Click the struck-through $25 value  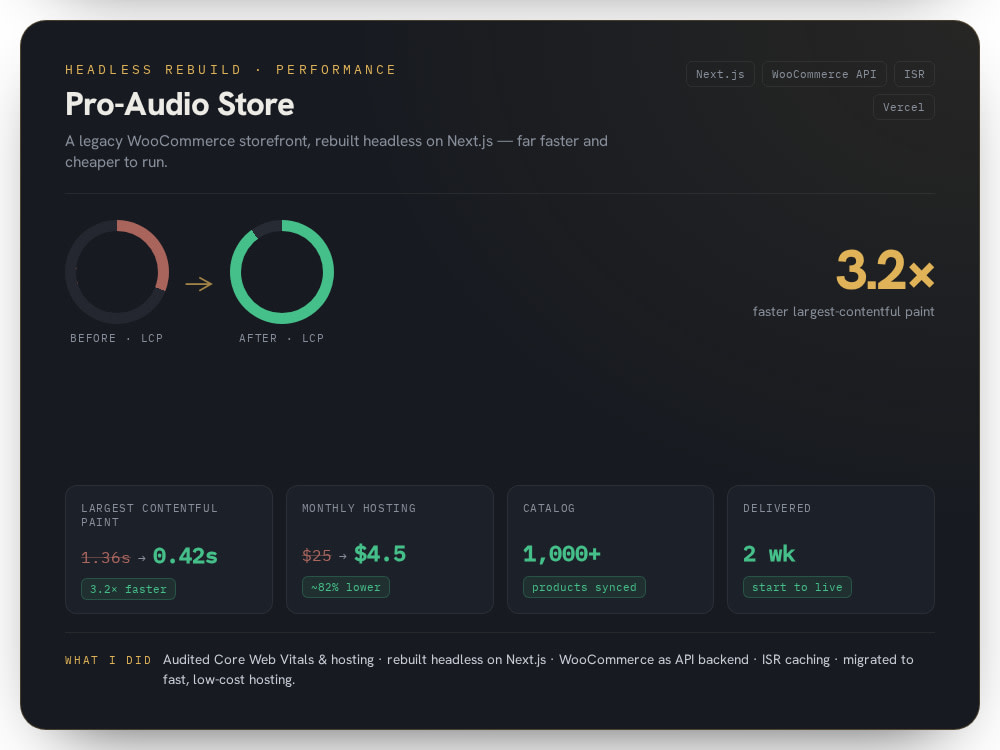point(317,555)
